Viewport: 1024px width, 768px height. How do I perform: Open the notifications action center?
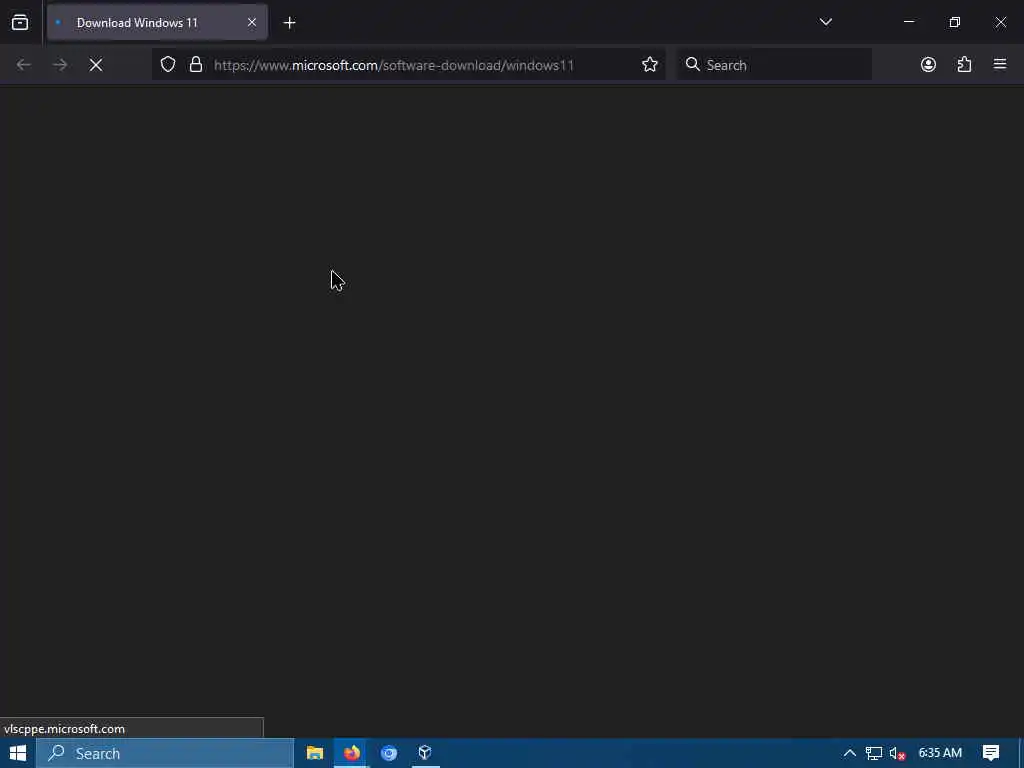[991, 753]
